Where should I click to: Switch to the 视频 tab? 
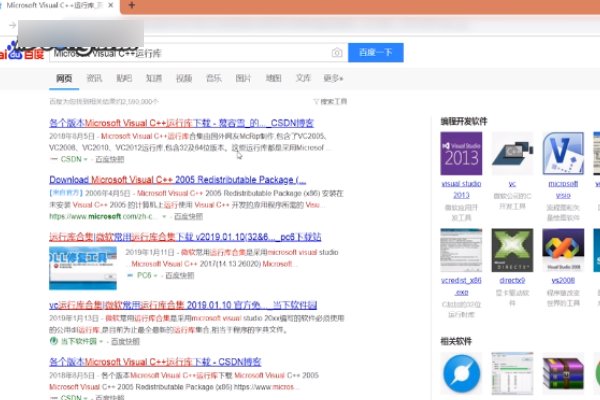coord(184,78)
